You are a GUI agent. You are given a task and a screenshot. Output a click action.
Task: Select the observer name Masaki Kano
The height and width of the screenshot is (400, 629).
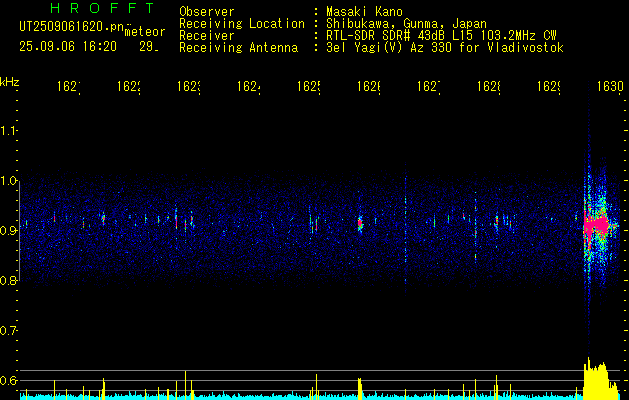pos(364,11)
